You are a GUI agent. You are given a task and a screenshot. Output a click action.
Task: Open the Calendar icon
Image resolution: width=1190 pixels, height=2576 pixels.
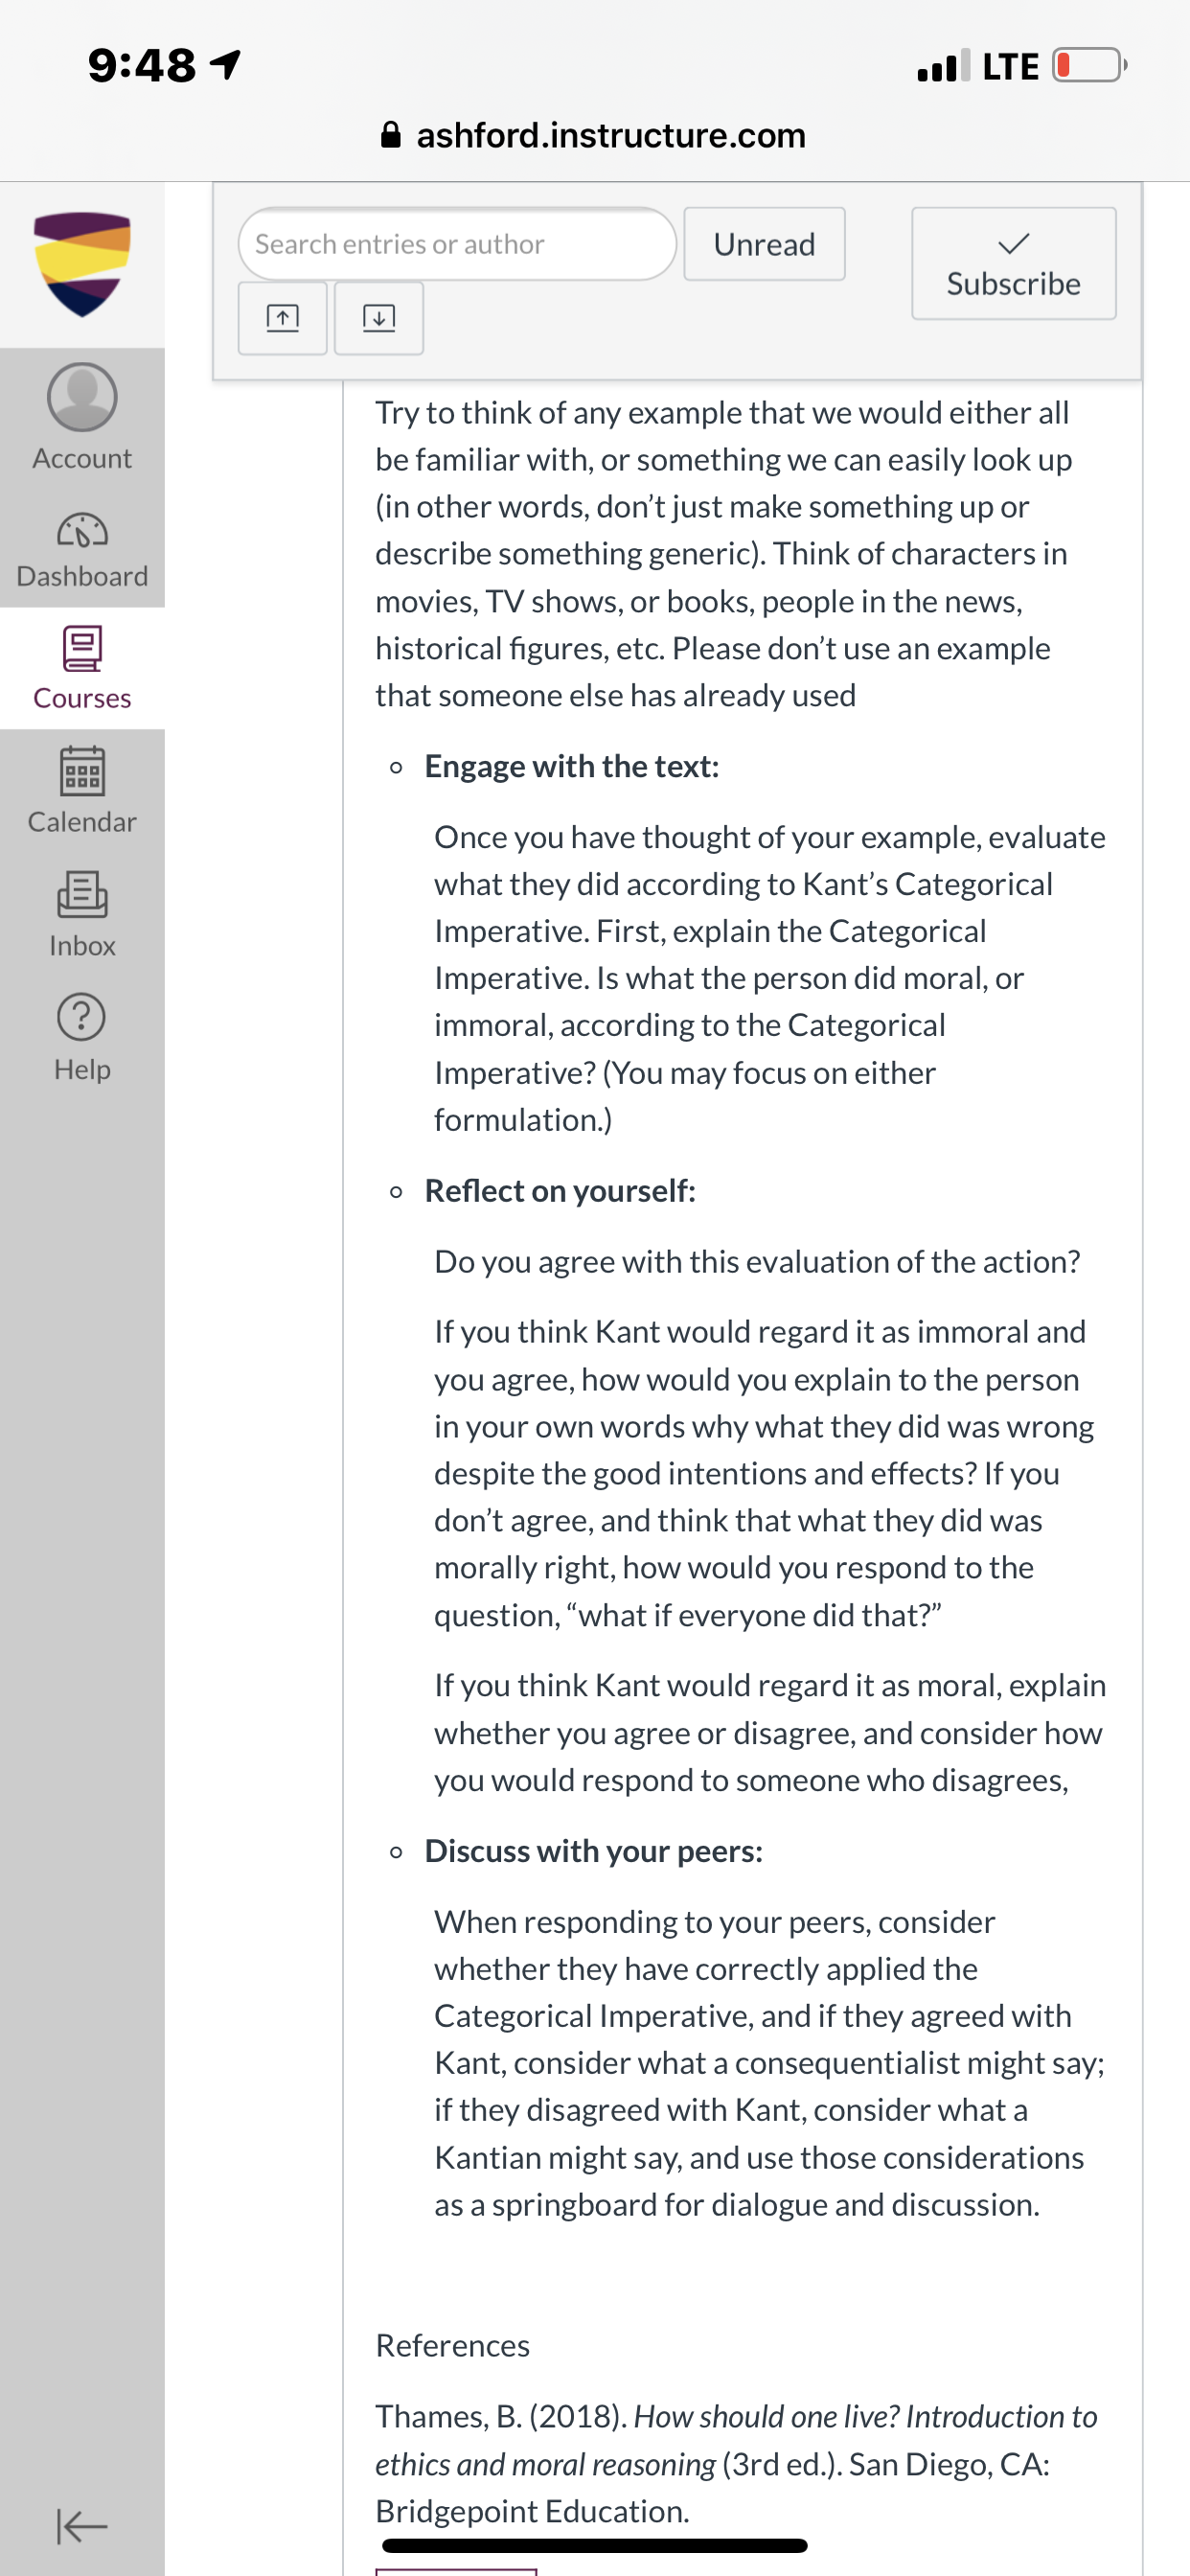point(82,771)
